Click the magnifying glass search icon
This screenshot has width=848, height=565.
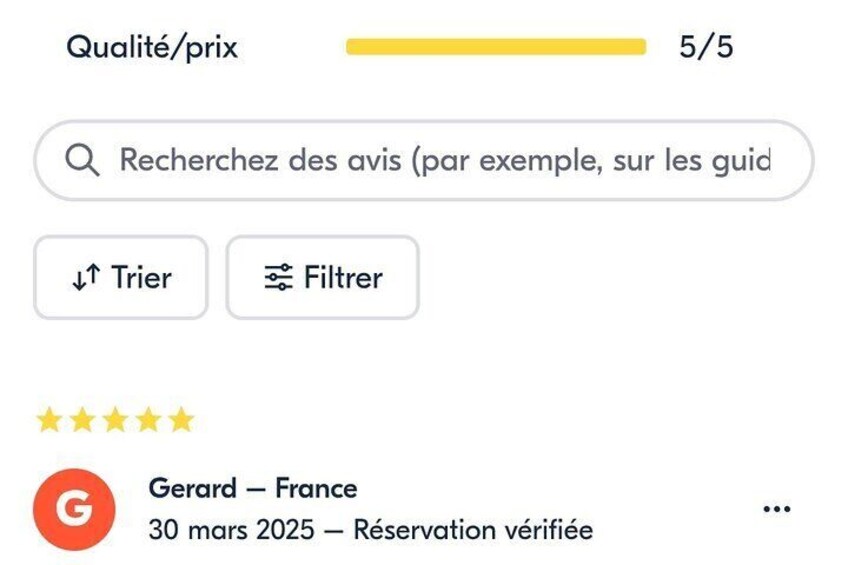tap(82, 160)
